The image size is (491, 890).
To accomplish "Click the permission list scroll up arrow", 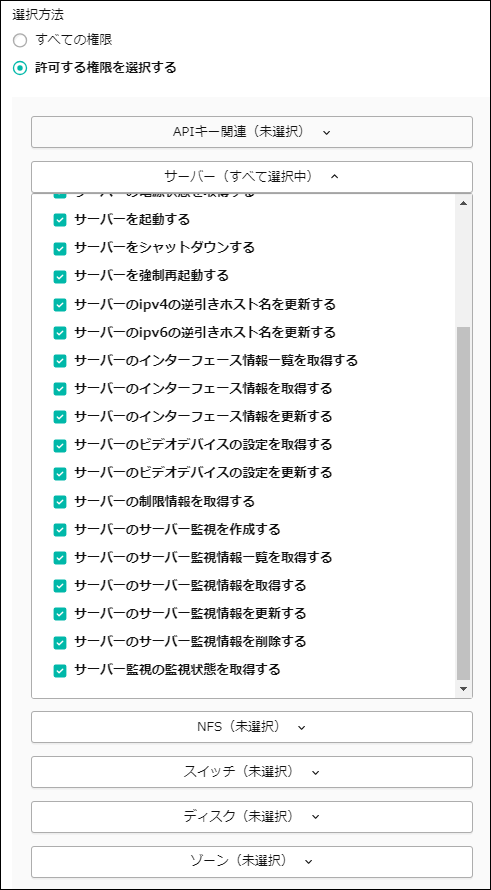I will pos(463,203).
